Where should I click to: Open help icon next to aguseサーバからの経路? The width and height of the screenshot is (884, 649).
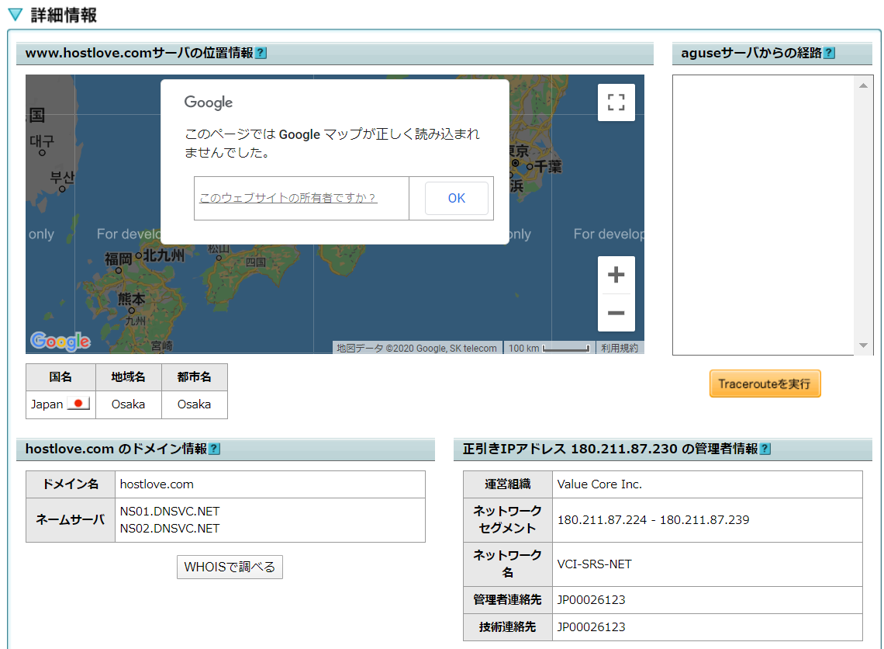(x=829, y=53)
